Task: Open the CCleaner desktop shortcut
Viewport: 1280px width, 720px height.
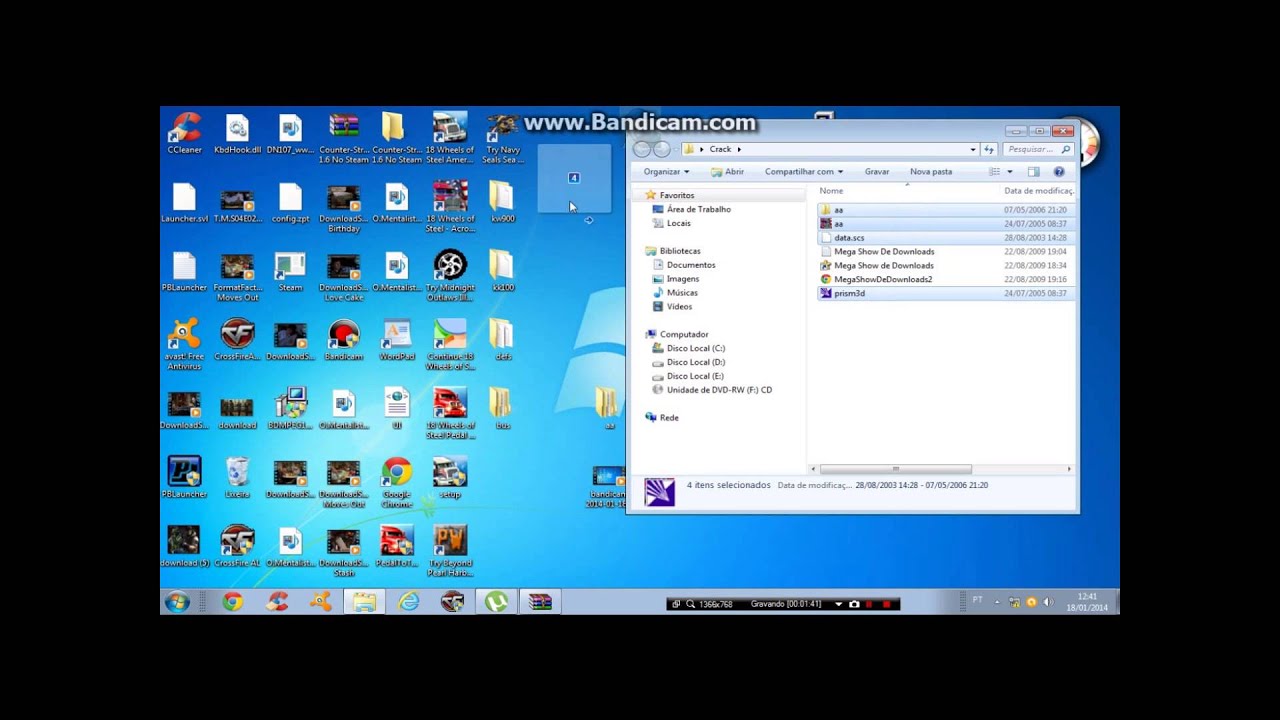Action: tap(185, 134)
